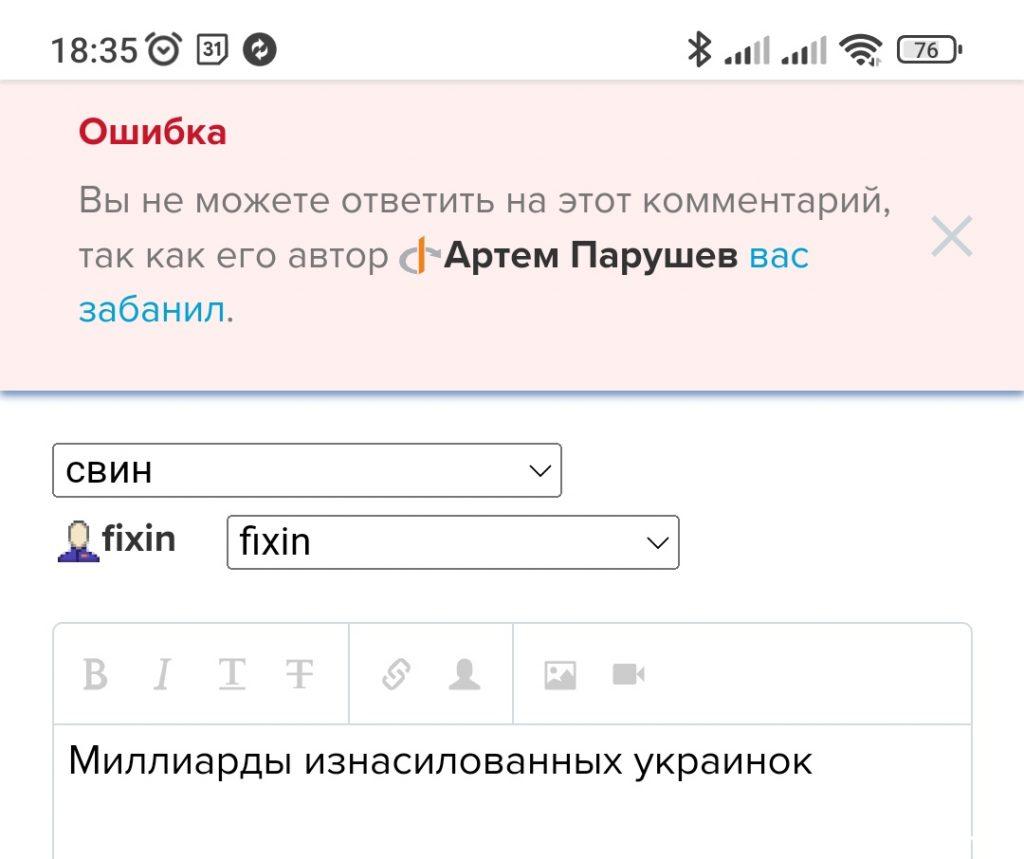This screenshot has width=1024, height=859.
Task: Open the "вас забанил" link
Action: click(444, 282)
